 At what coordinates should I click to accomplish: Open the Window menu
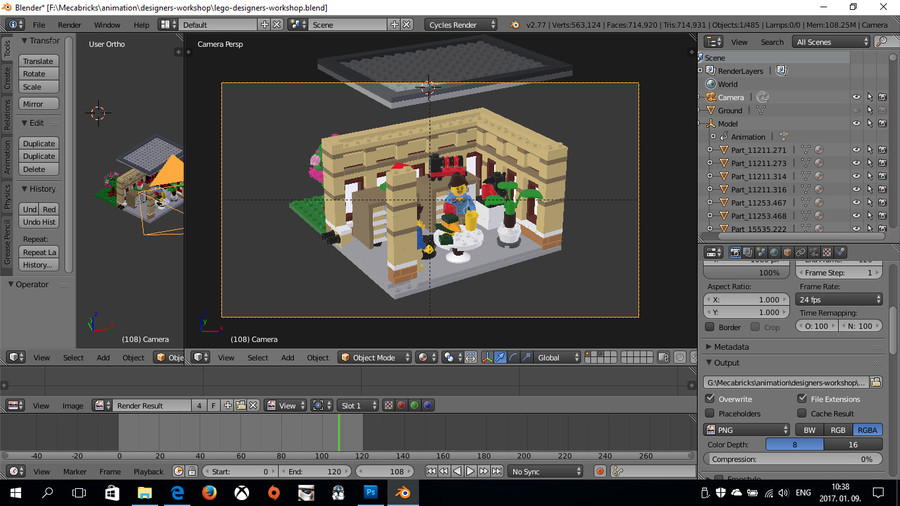[x=107, y=25]
